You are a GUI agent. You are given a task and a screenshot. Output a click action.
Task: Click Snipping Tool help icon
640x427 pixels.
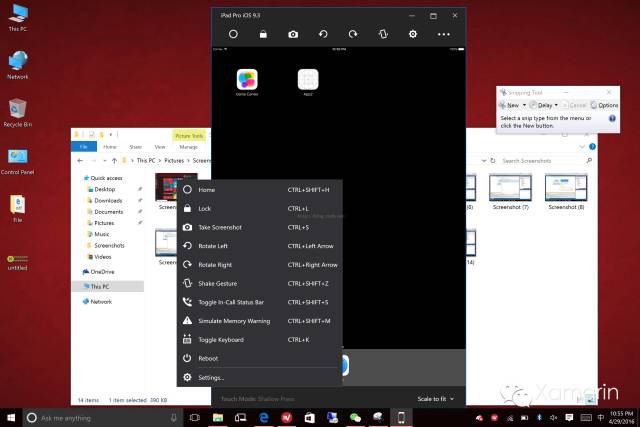[x=612, y=119]
